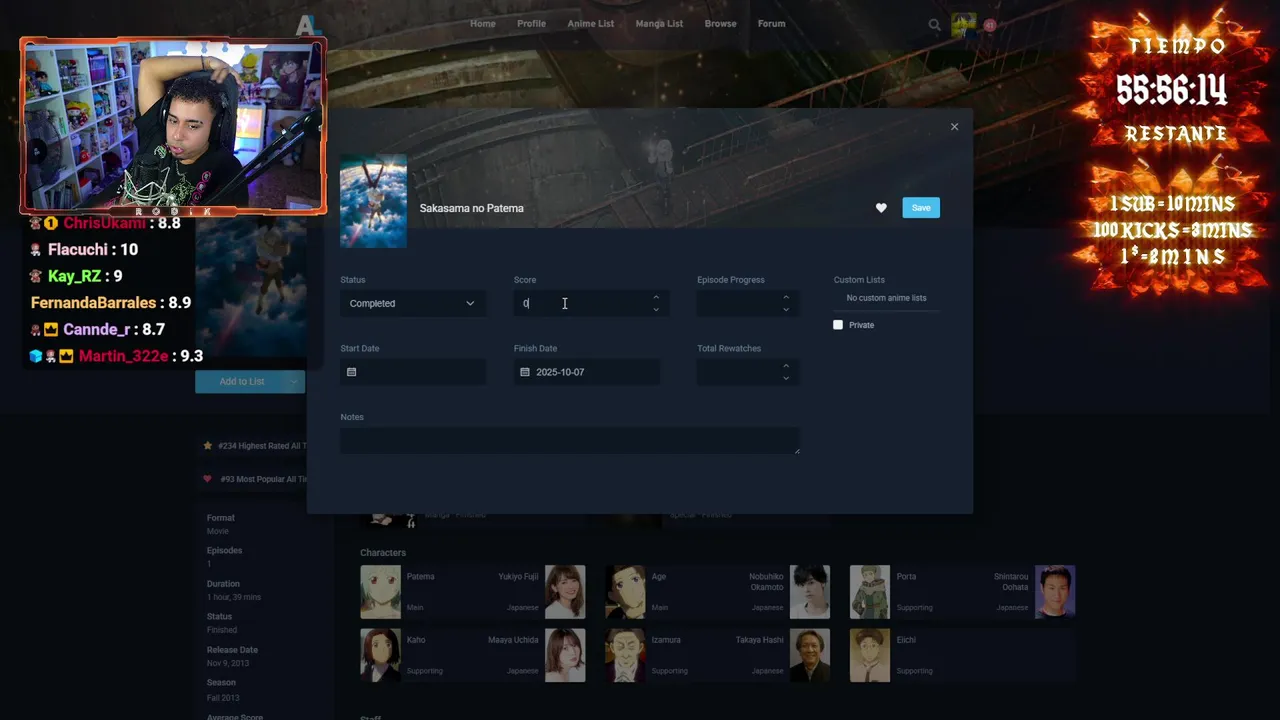Open Manga List in the navigation bar

point(659,24)
